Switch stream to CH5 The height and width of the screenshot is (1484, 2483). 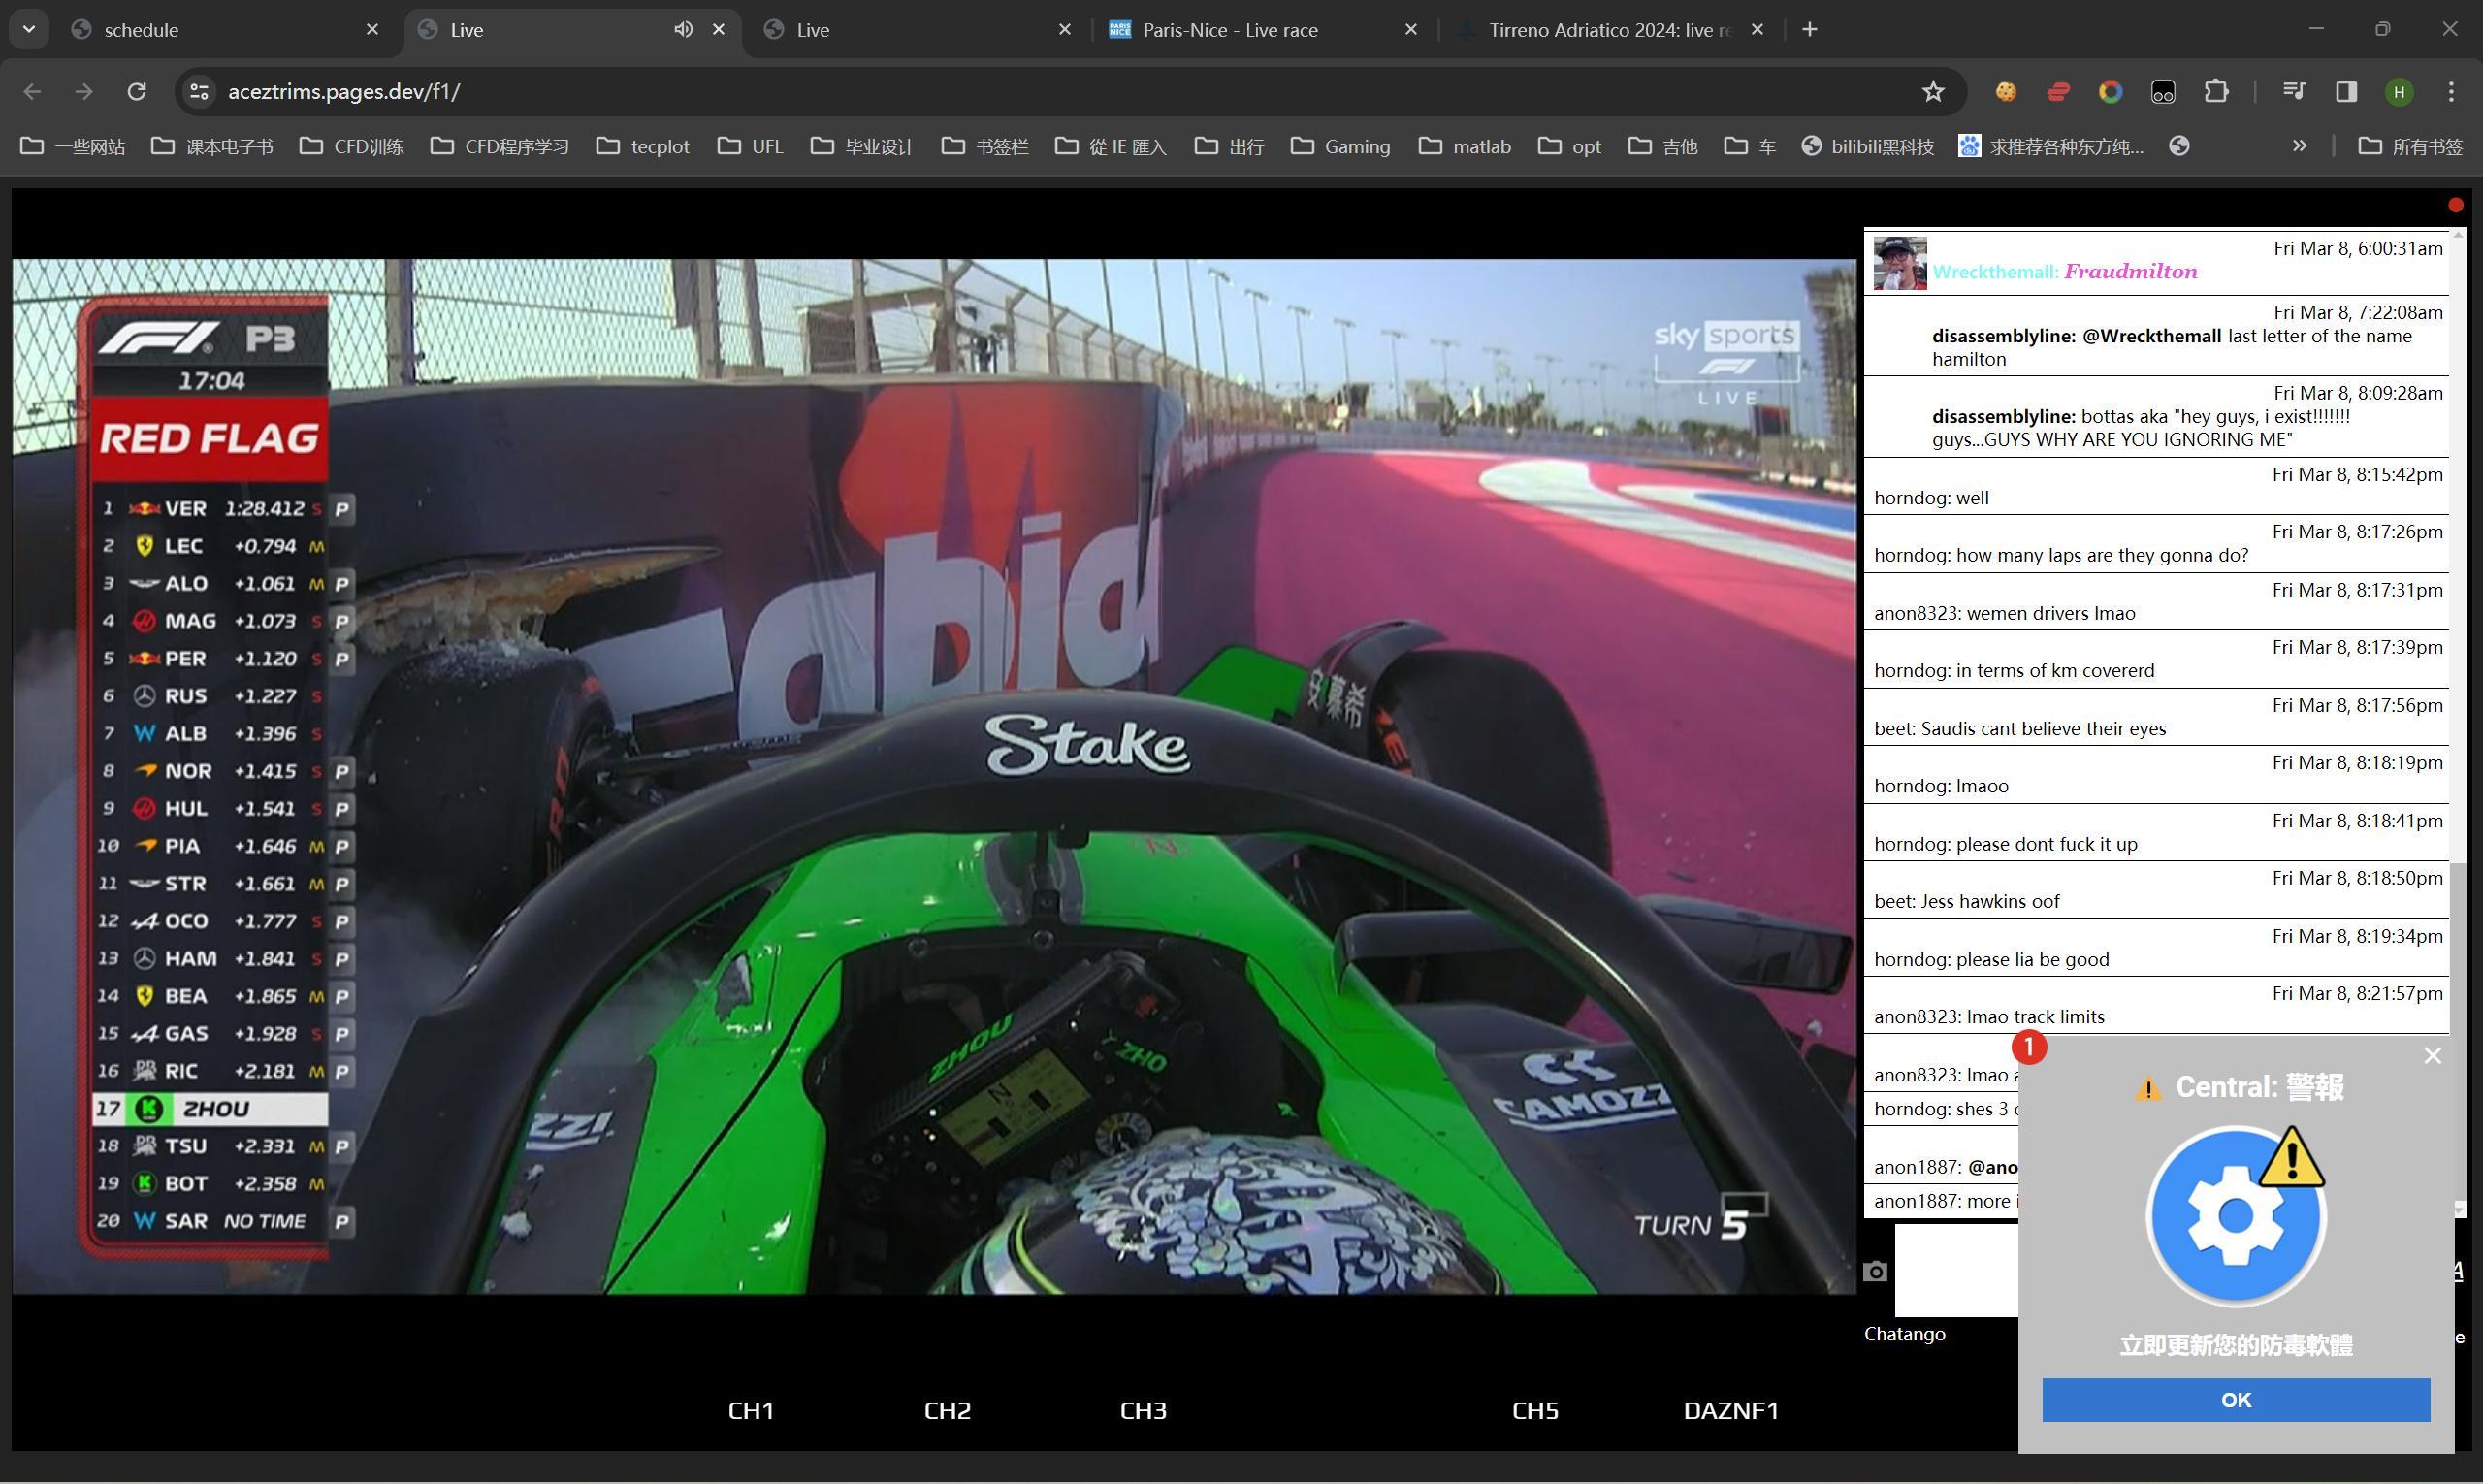coord(1535,1410)
